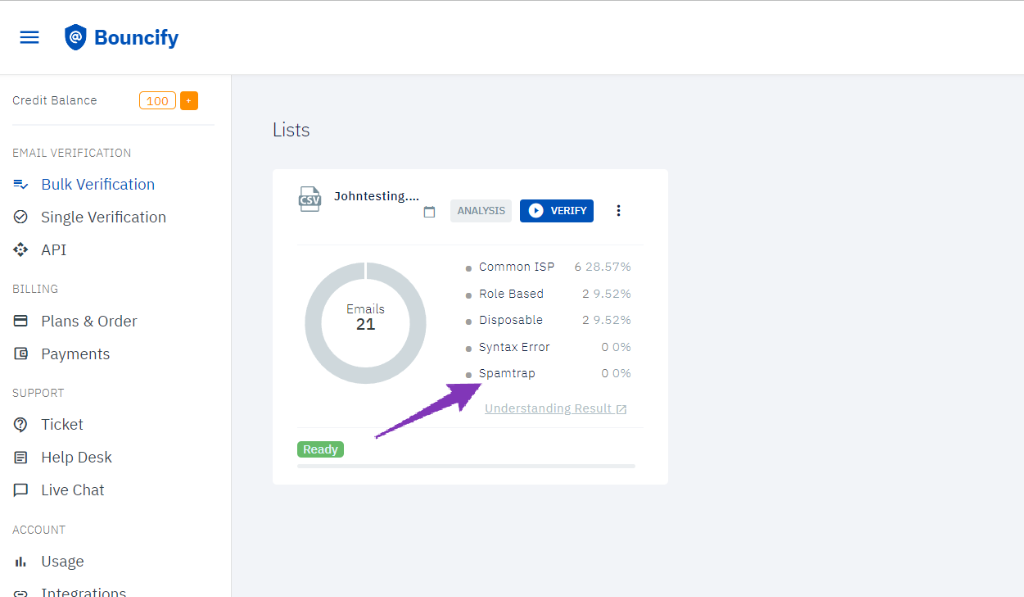Add credits with the orange plus button
The width and height of the screenshot is (1024, 597).
click(x=189, y=101)
